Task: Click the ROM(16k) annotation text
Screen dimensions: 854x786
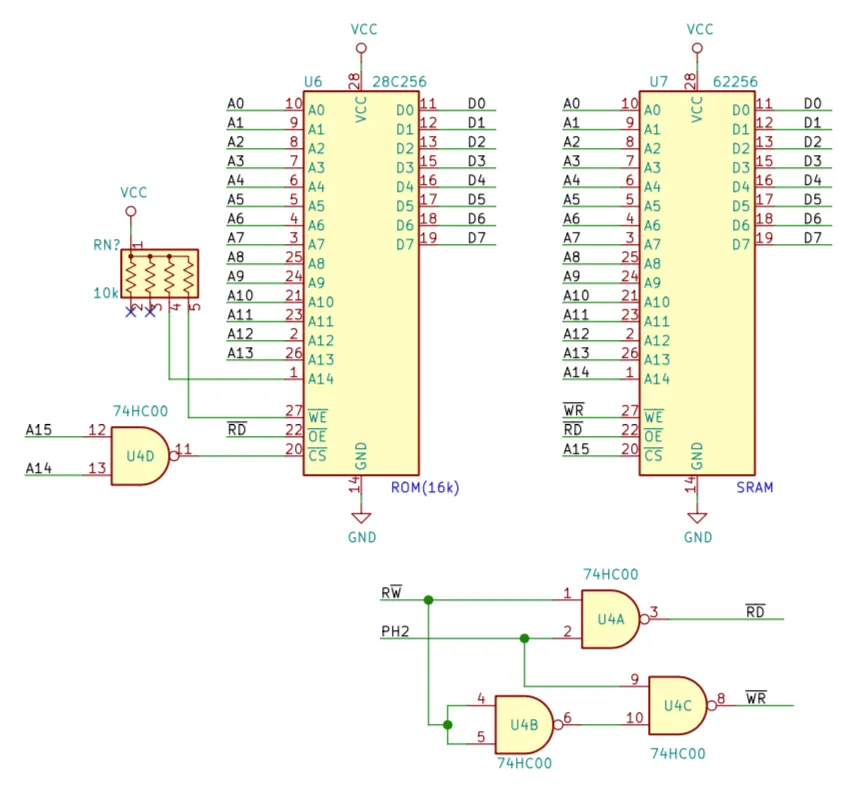Action: 425,487
